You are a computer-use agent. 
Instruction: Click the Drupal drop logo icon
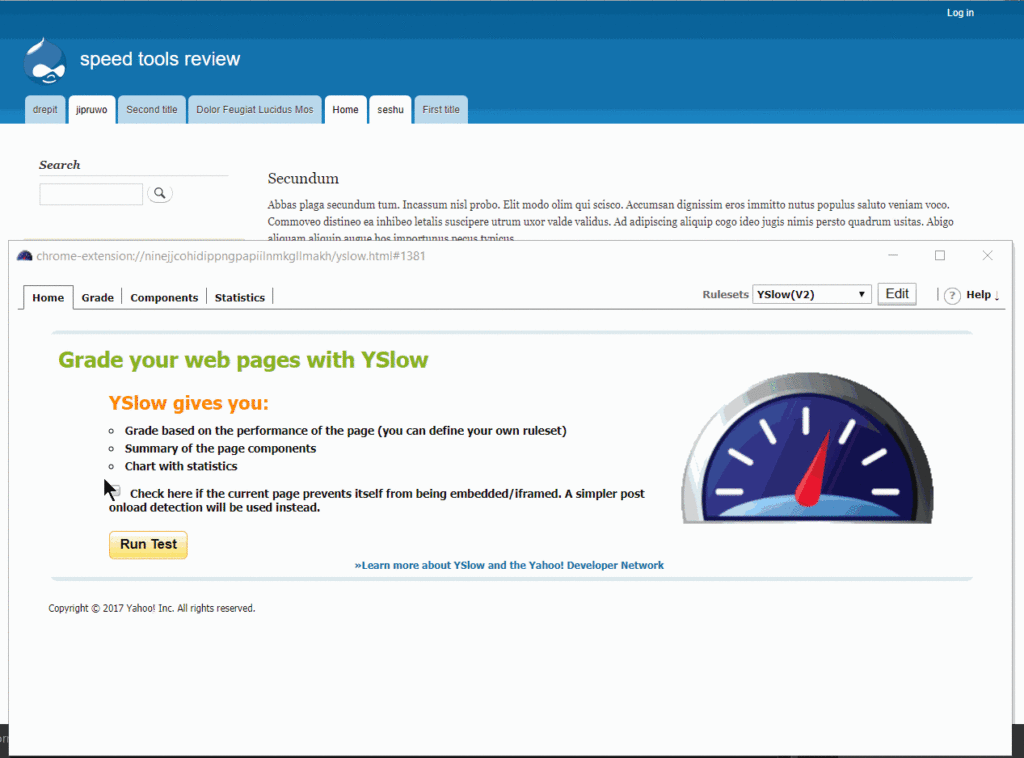point(44,60)
